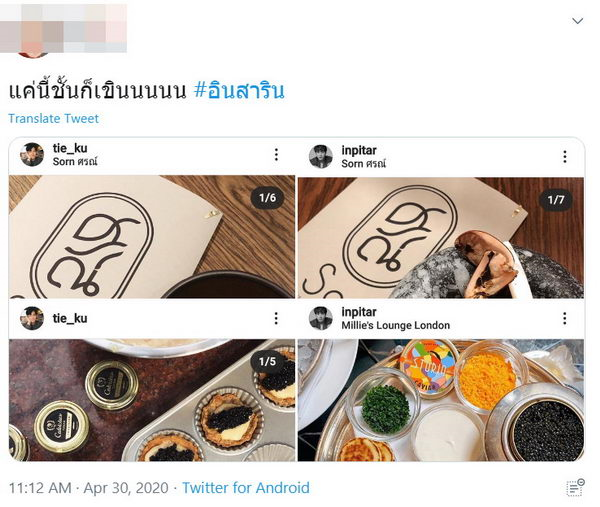The width and height of the screenshot is (600, 507).
Task: Click the 11:12 AM Apr 30, 2020 timestamp
Action: click(88, 488)
